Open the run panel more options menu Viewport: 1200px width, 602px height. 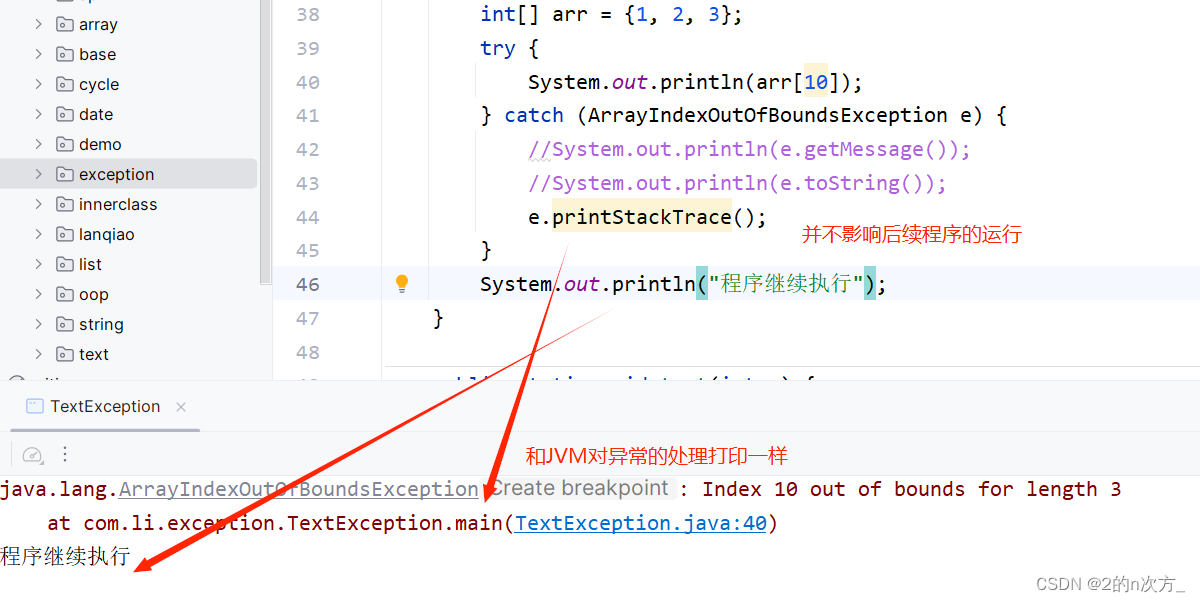pos(65,454)
